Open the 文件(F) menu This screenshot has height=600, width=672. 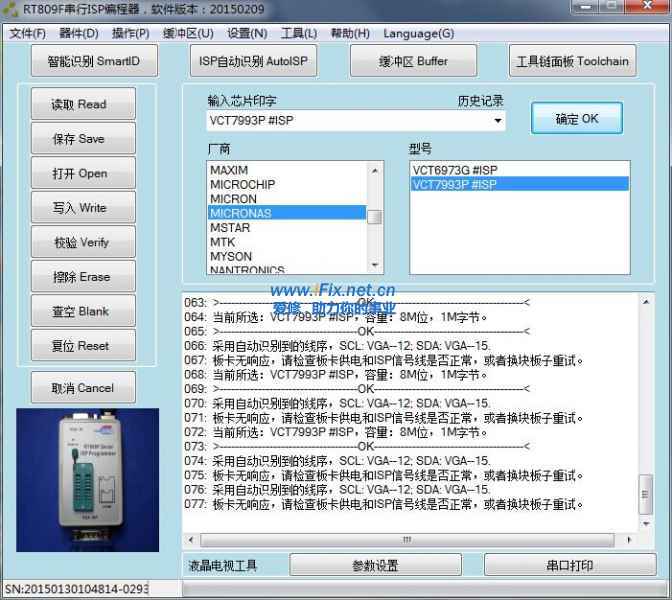coord(27,33)
